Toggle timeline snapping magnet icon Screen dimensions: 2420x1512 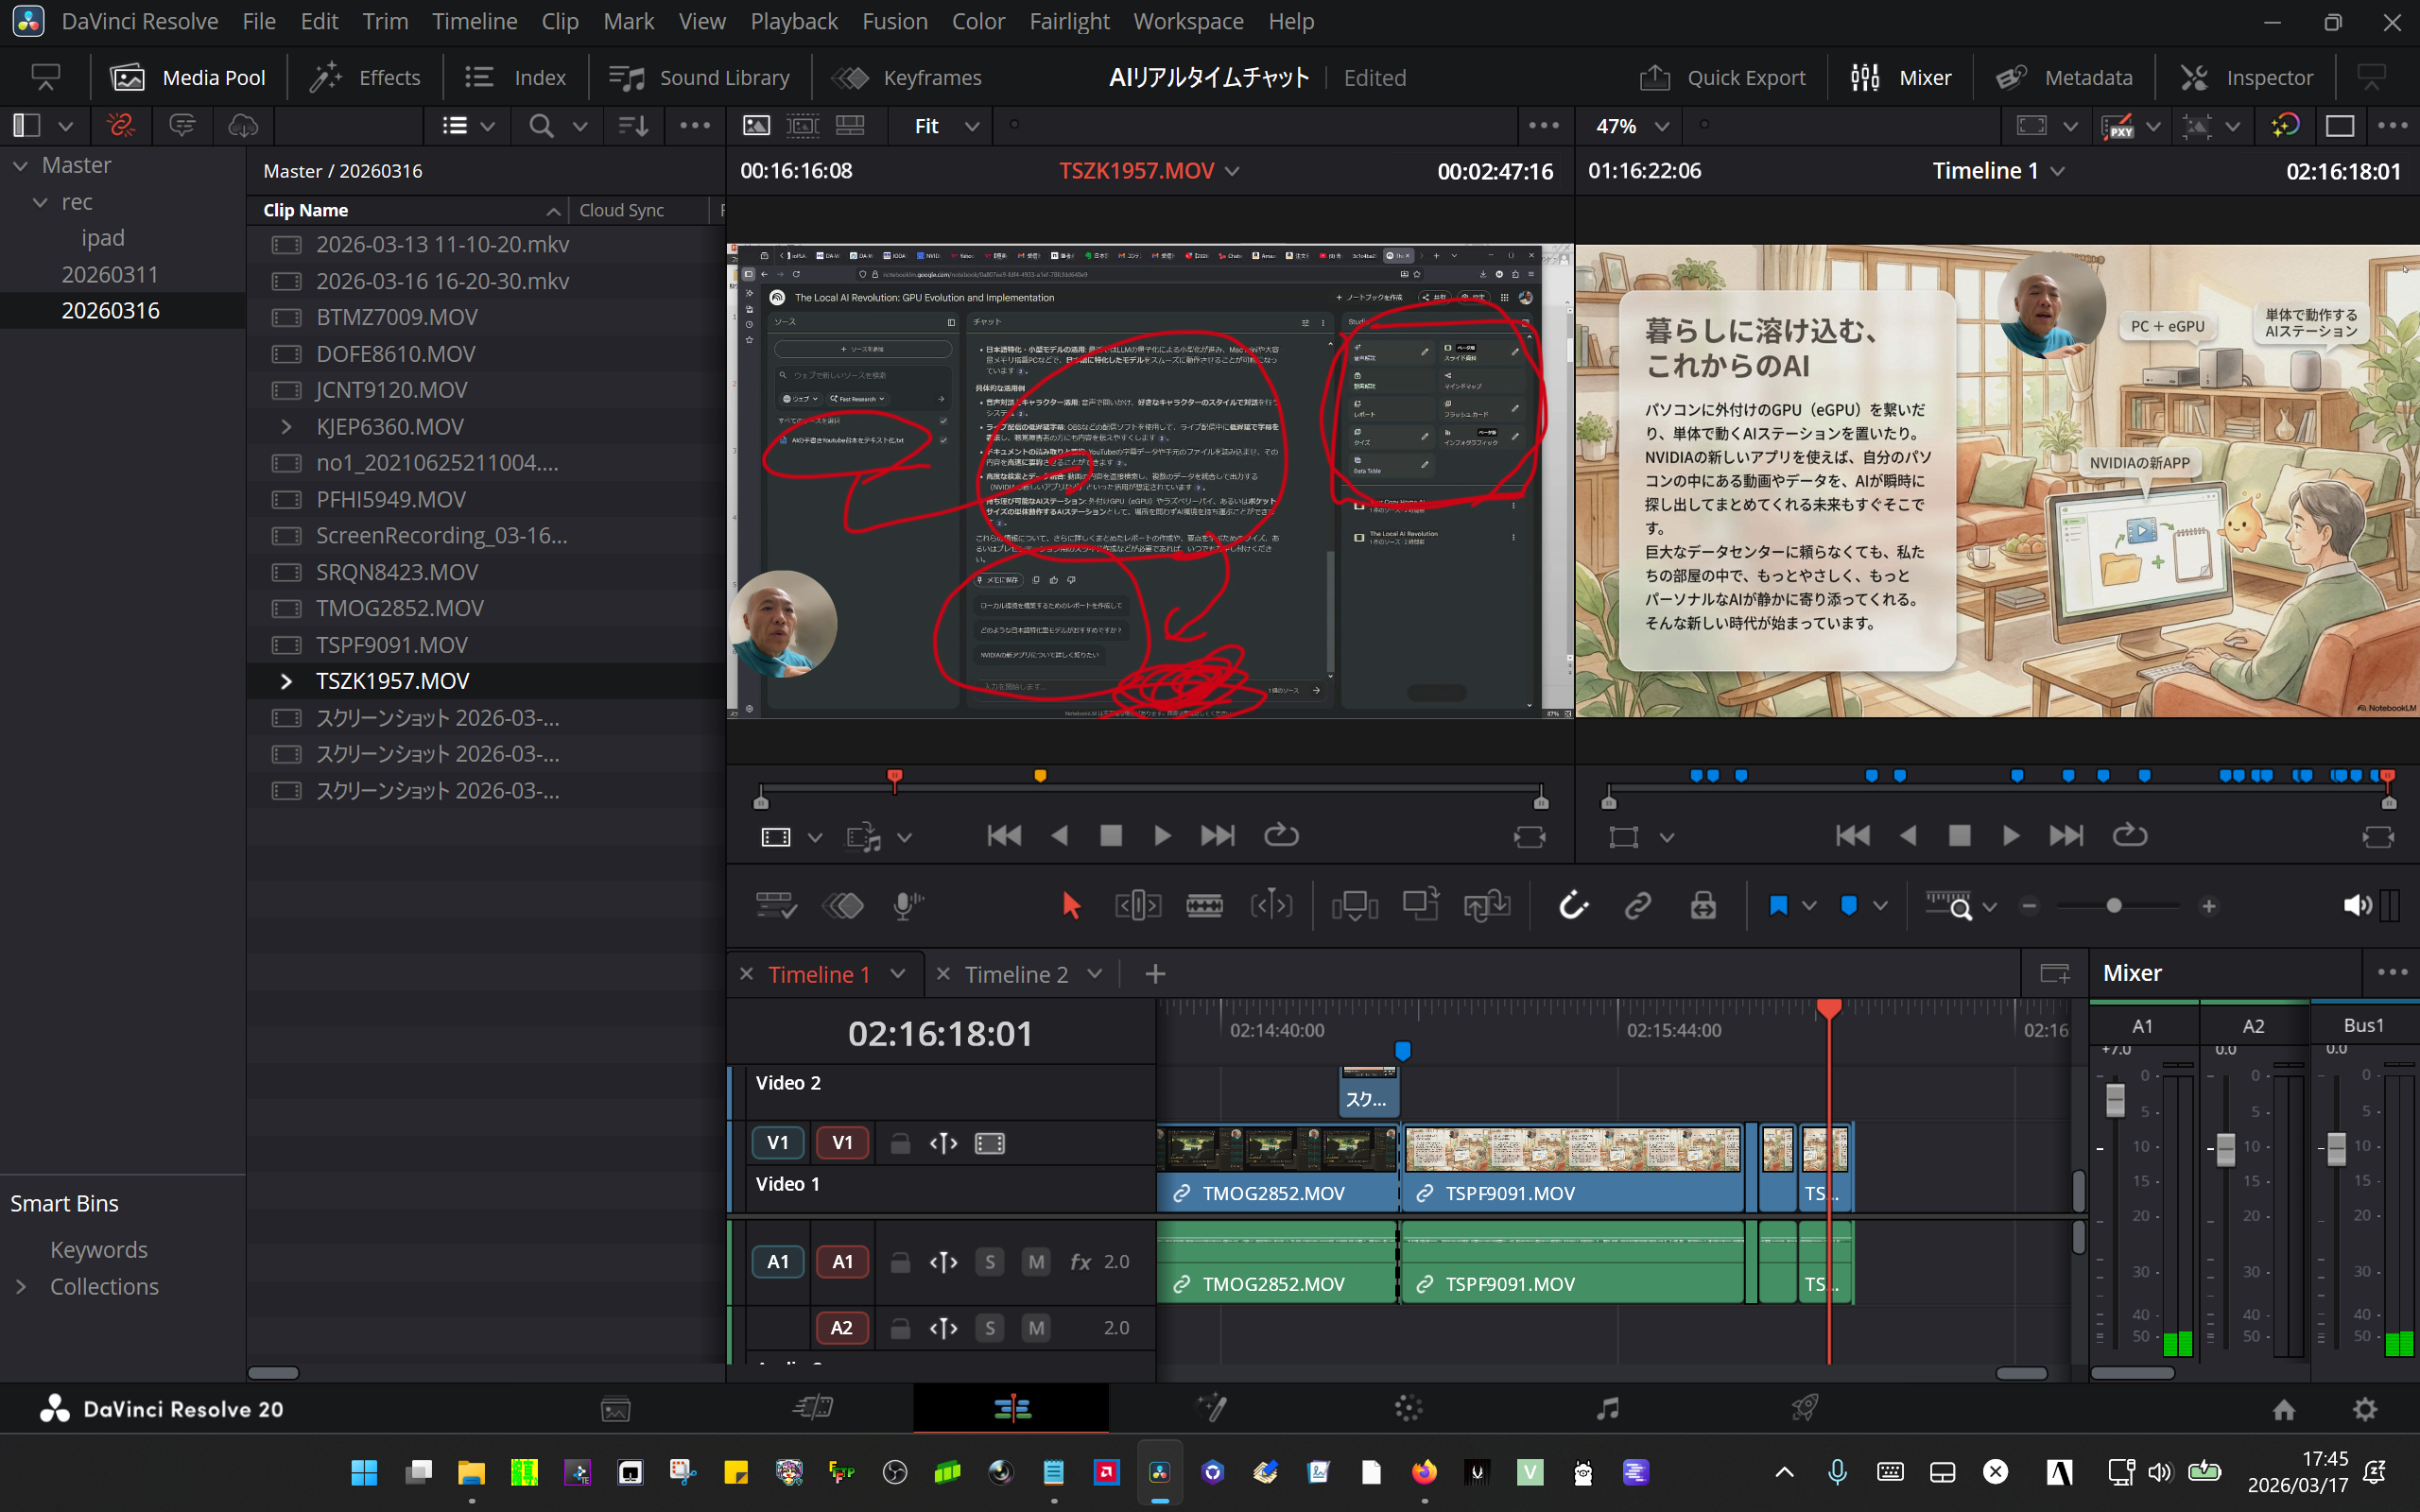(x=1573, y=906)
